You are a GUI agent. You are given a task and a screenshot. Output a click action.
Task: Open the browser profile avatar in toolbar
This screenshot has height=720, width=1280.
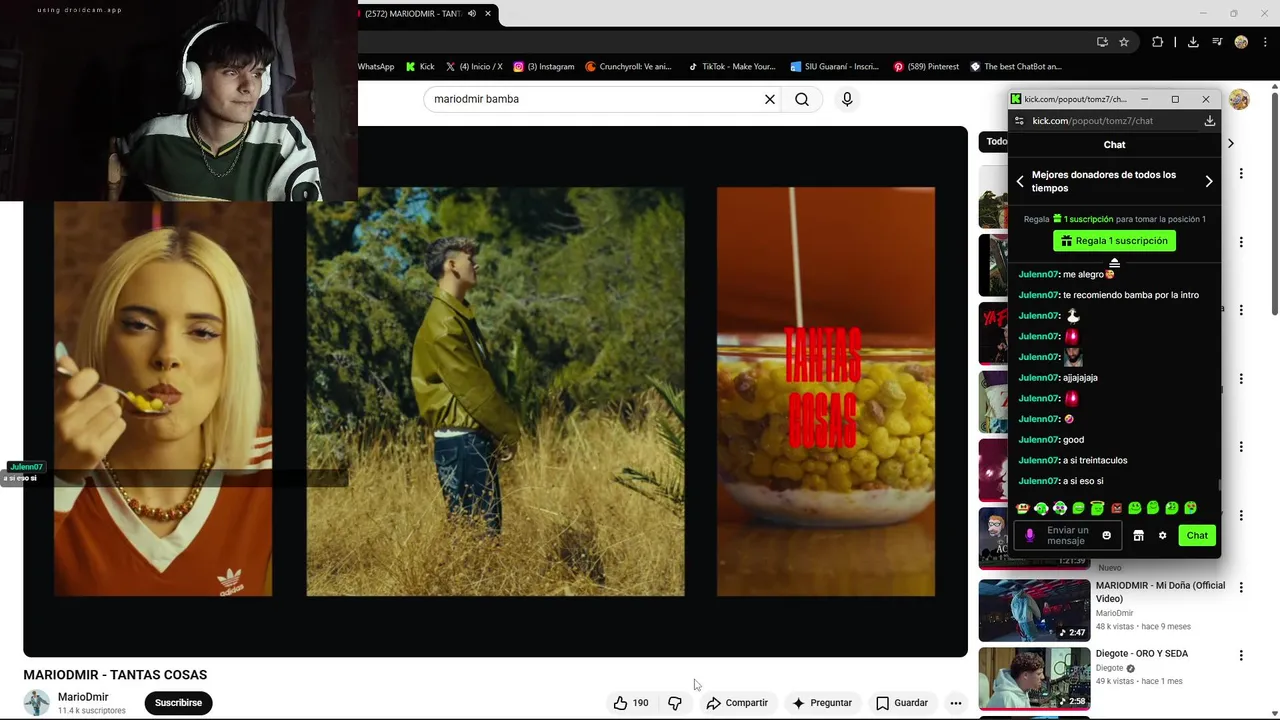[1241, 42]
